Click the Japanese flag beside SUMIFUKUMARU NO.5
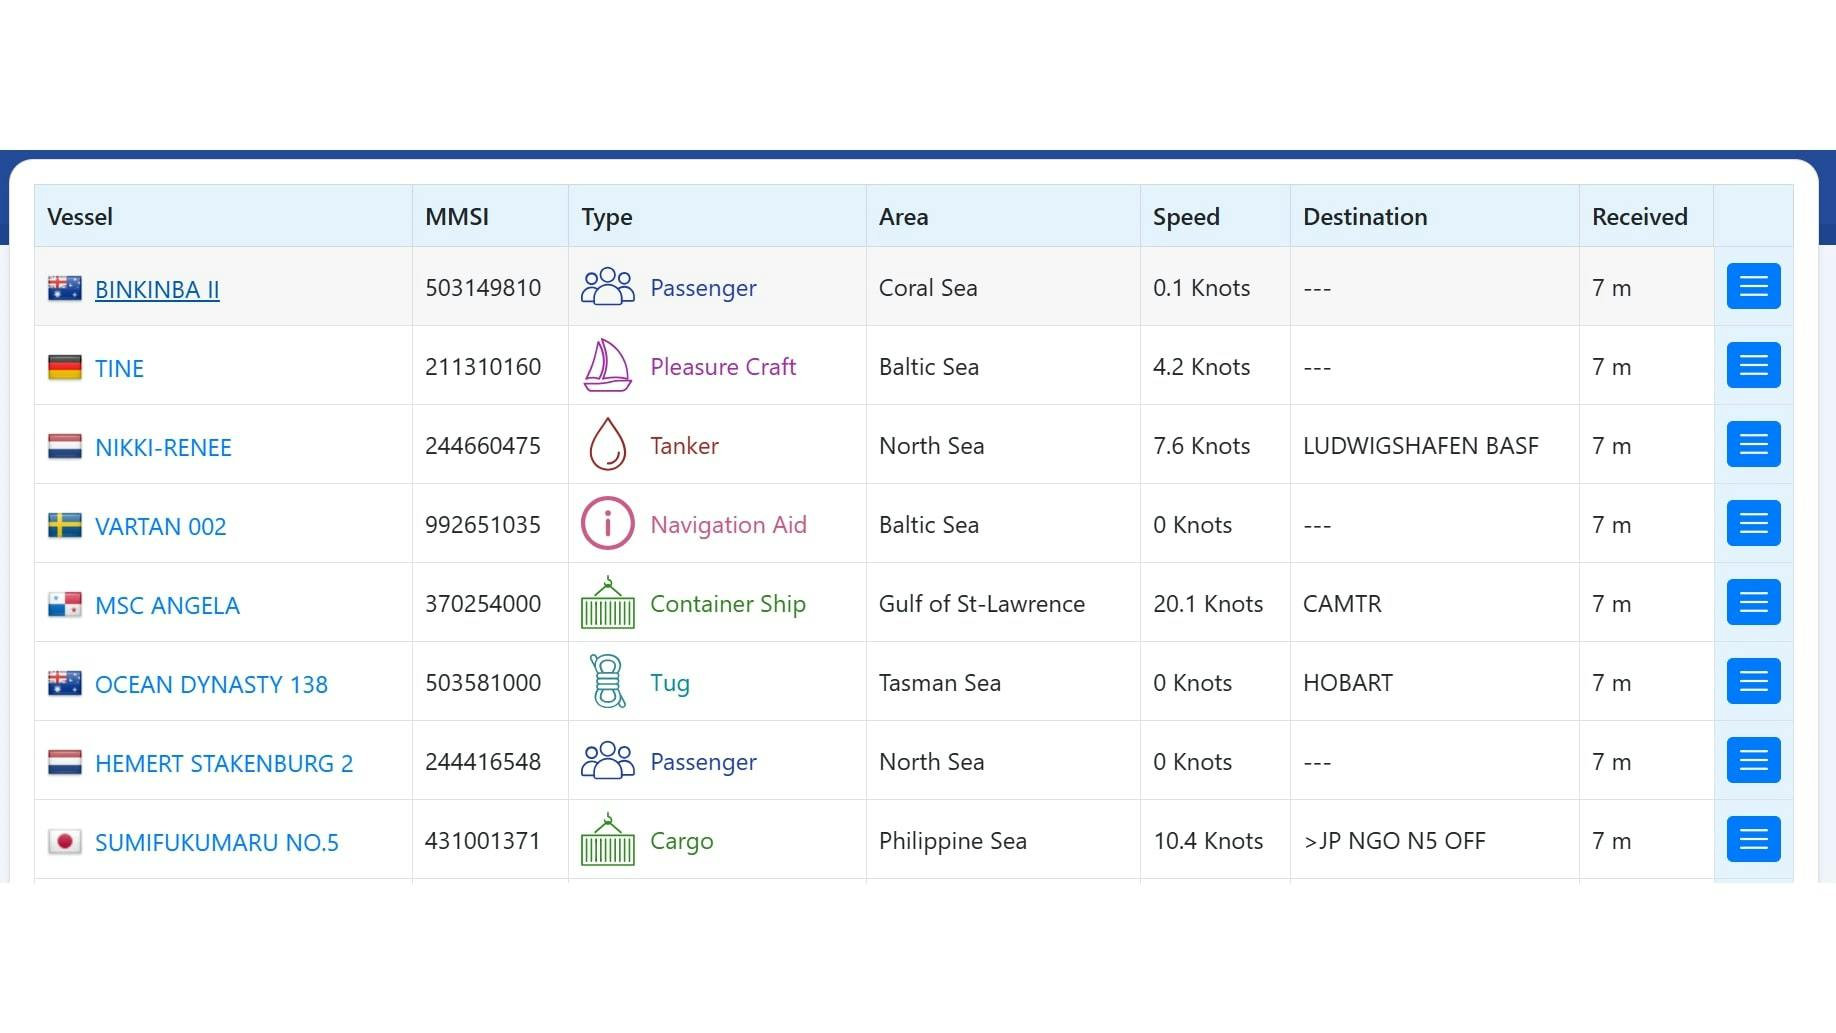Viewport: 1836px width, 1033px height. pos(65,841)
